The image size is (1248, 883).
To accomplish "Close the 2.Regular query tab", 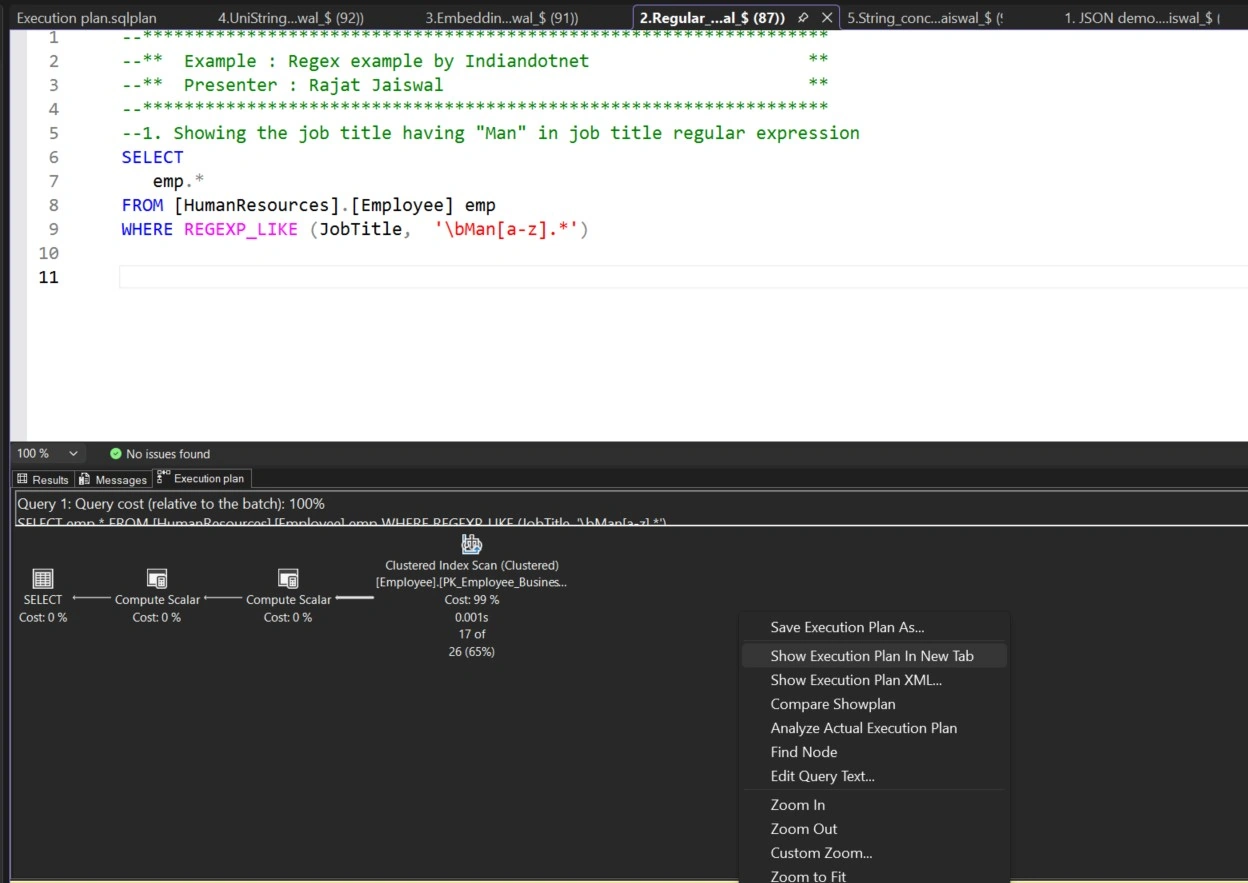I will [x=827, y=18].
